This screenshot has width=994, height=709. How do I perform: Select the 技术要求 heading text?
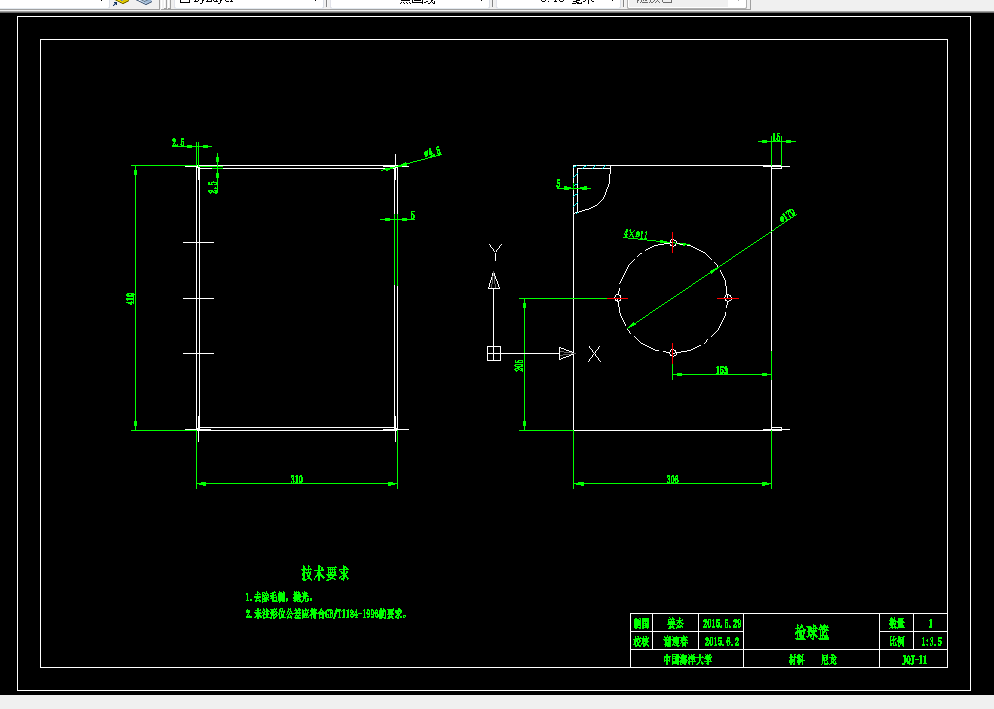pos(325,574)
